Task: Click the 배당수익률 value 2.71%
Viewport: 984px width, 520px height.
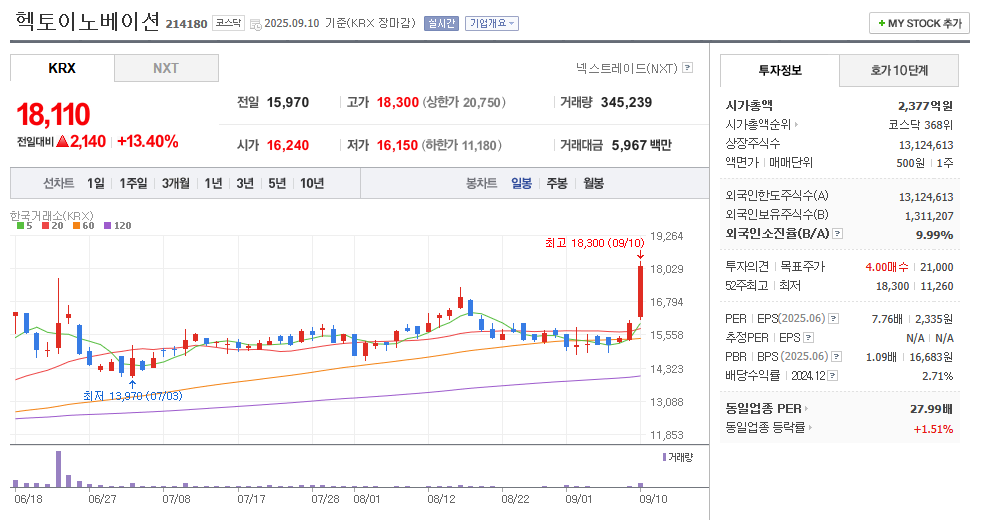Action: [x=938, y=376]
